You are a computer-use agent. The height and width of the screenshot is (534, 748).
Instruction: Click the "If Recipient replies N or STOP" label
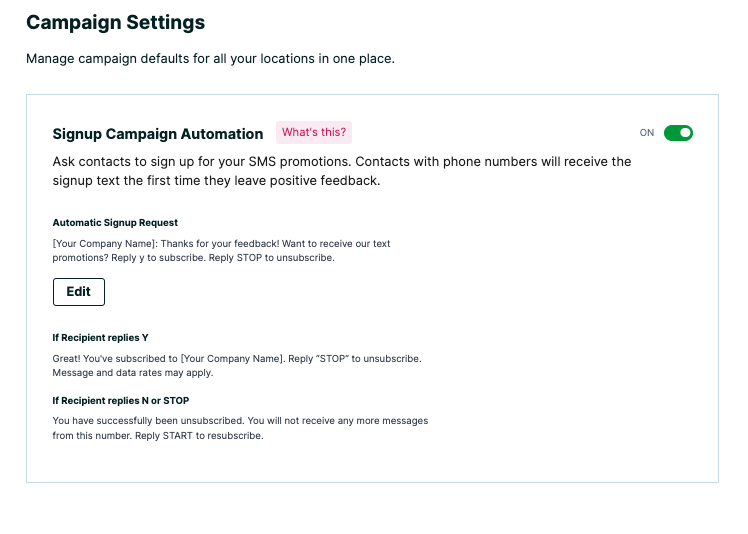coord(120,401)
